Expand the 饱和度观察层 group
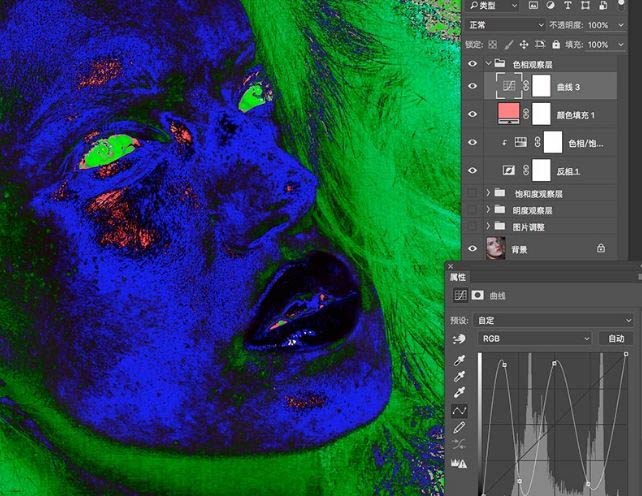Viewport: 642px width, 496px height. pos(489,192)
